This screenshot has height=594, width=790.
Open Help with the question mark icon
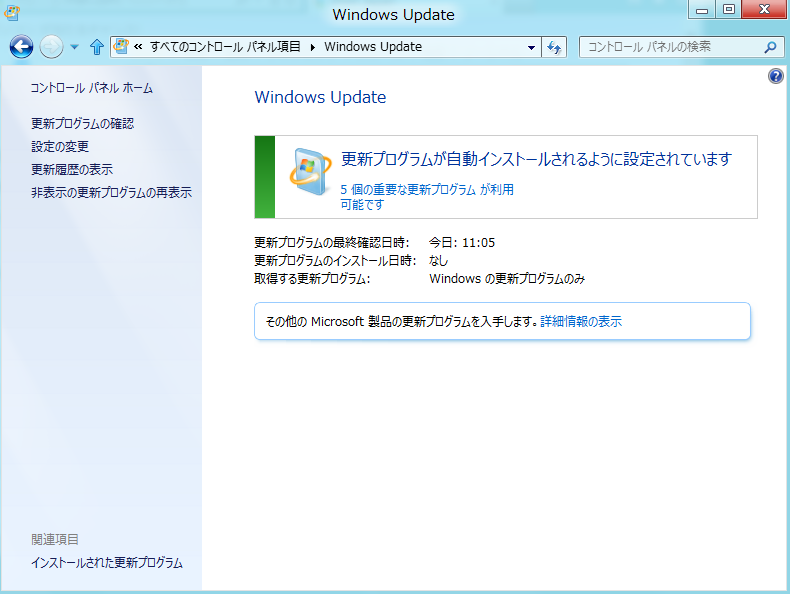776,76
